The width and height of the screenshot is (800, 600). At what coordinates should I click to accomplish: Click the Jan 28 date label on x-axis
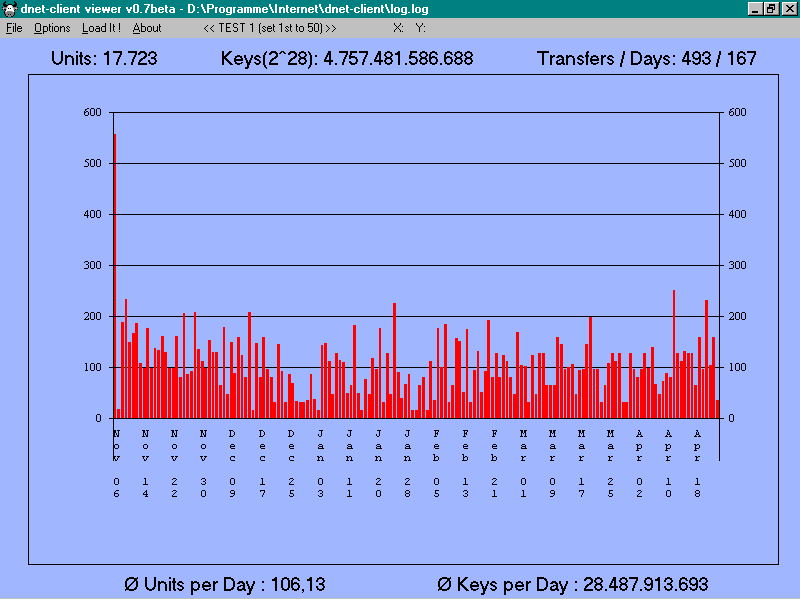(x=407, y=463)
